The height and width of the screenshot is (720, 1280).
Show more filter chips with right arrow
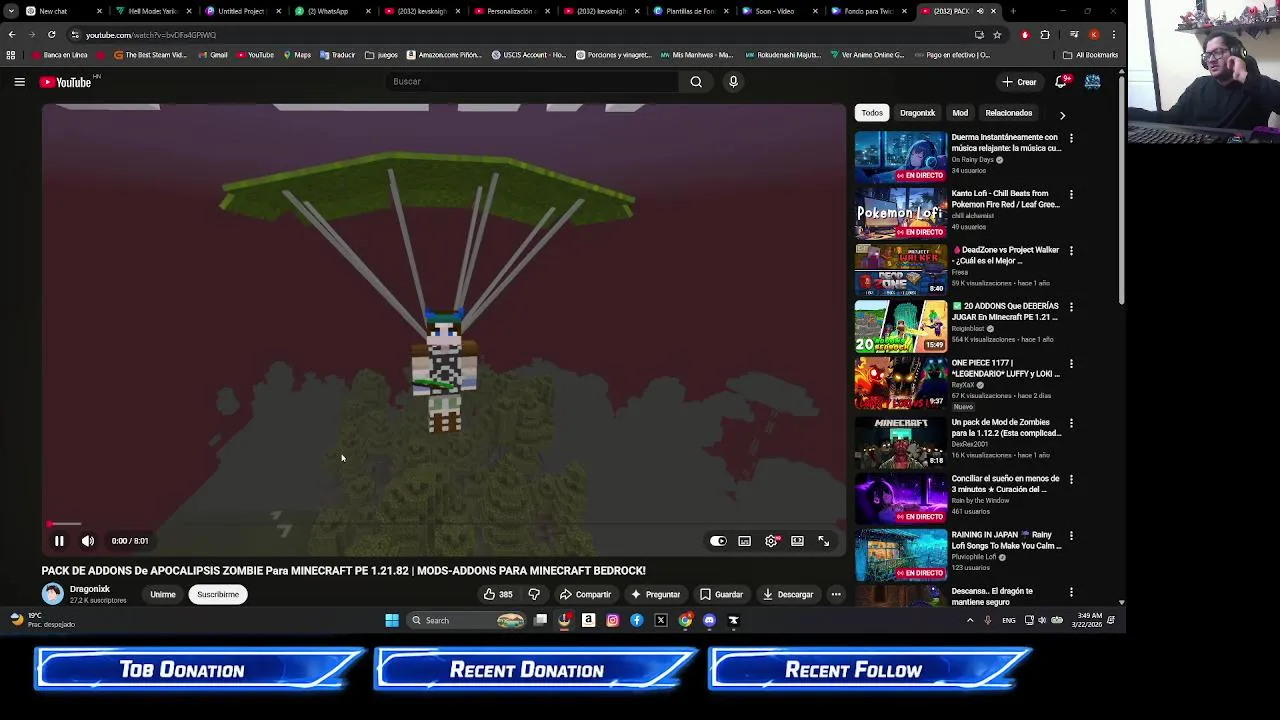pos(1062,114)
